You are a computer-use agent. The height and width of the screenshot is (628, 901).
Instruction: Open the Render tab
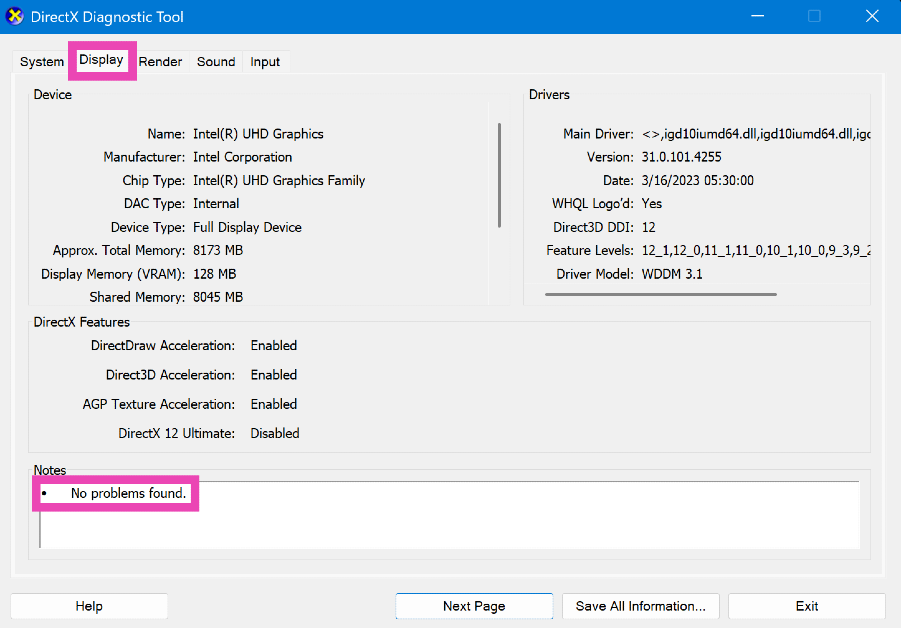click(x=160, y=62)
